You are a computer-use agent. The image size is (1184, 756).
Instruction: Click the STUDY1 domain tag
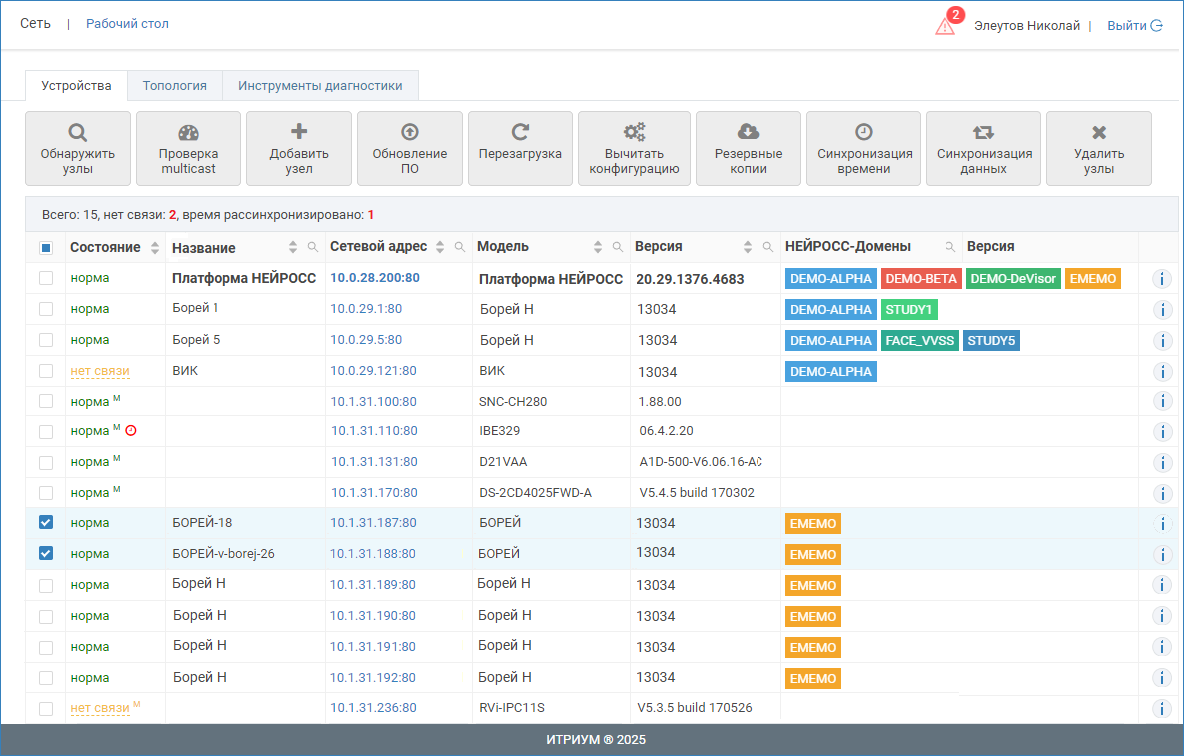[908, 310]
